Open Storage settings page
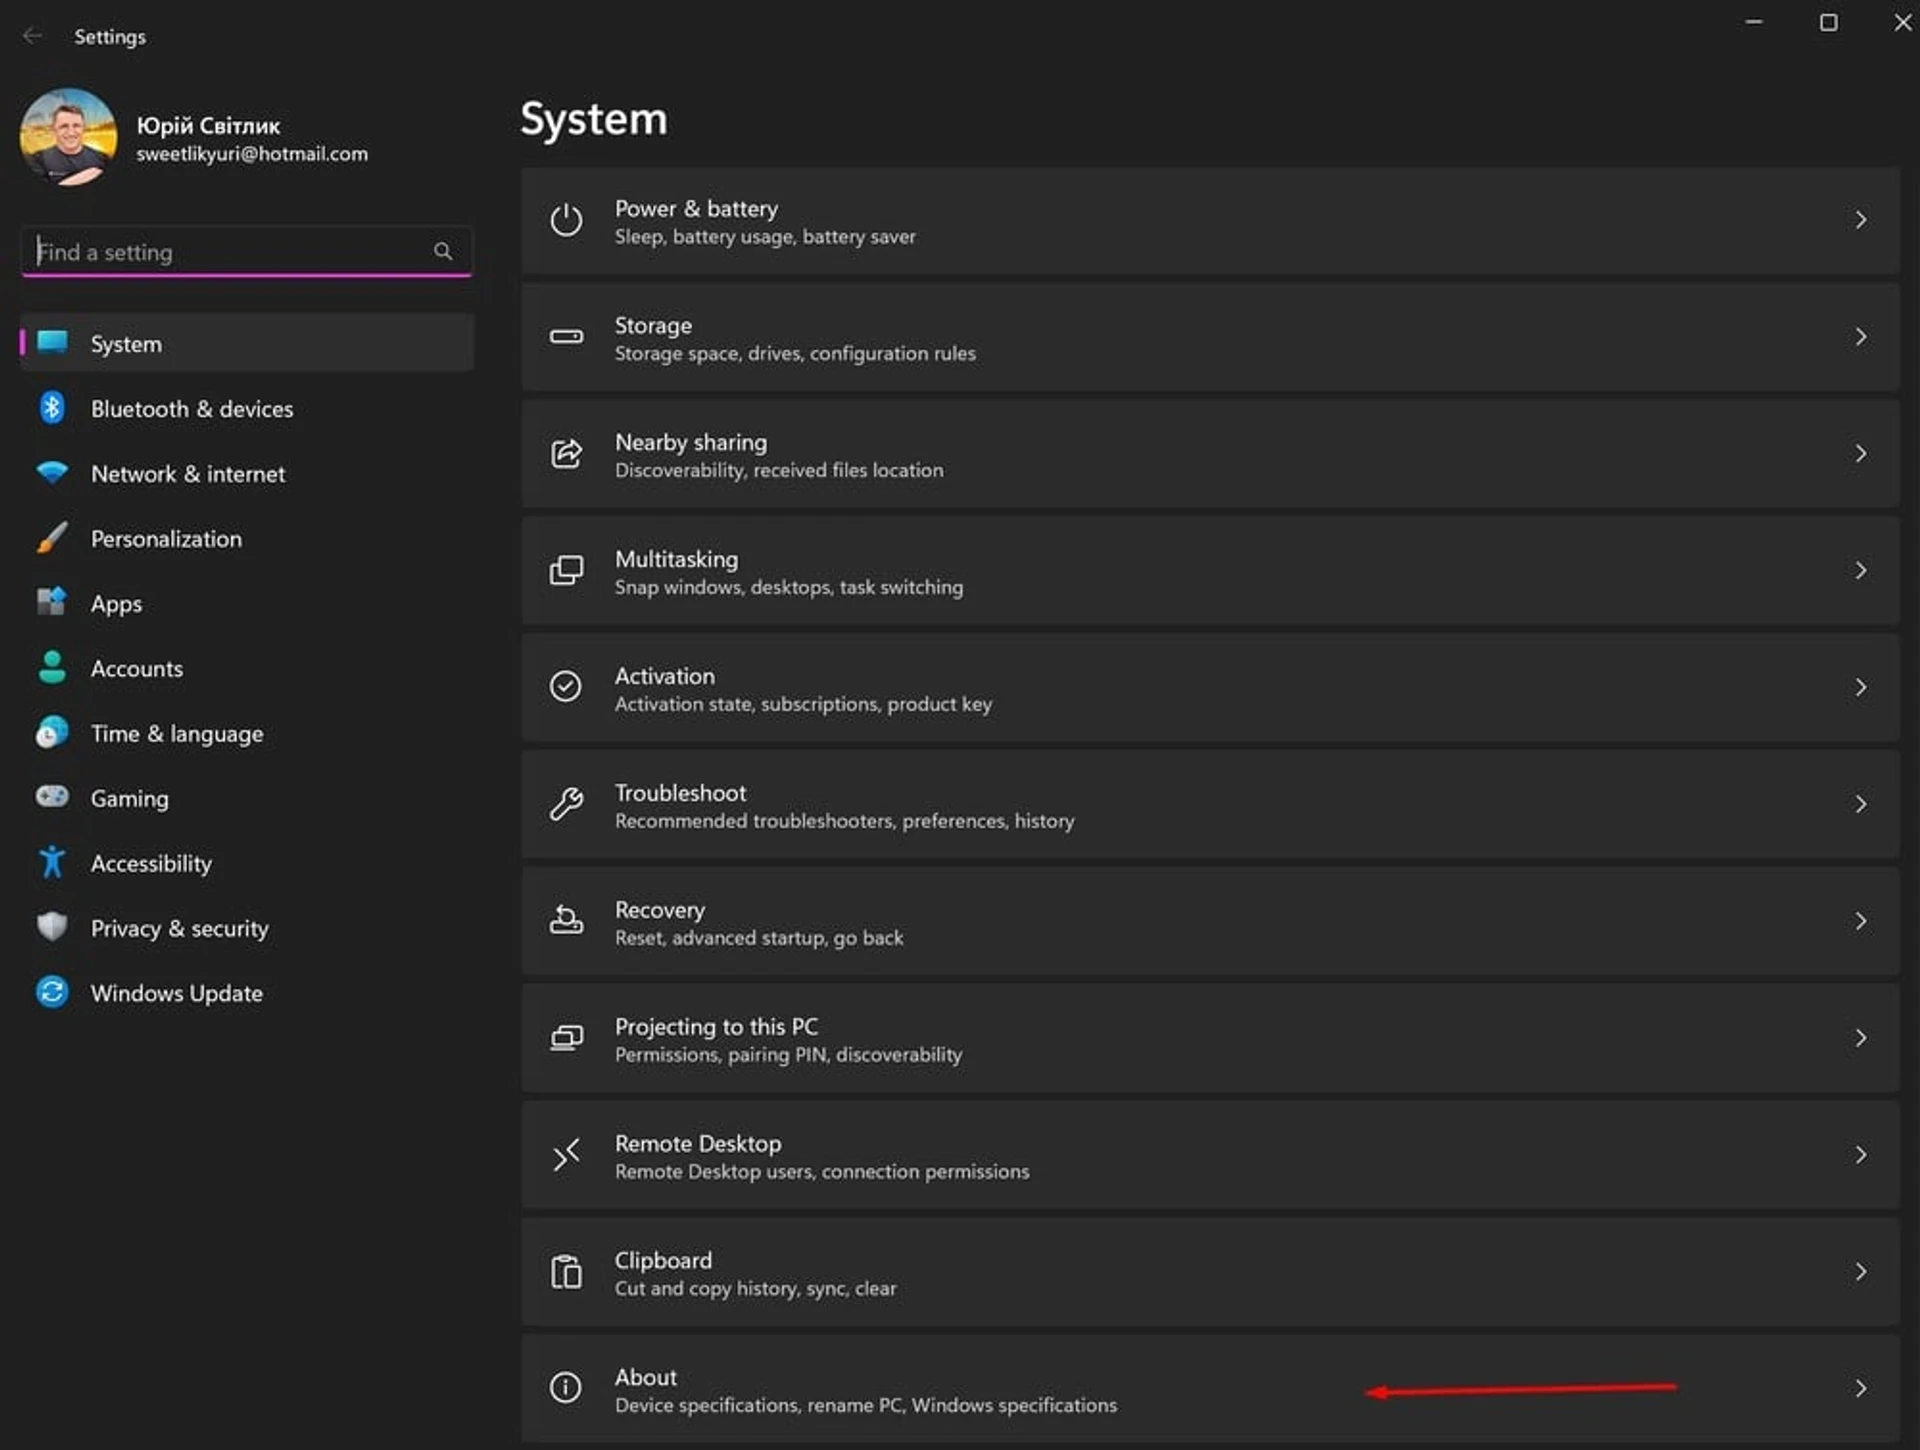The width and height of the screenshot is (1920, 1450). 1210,338
